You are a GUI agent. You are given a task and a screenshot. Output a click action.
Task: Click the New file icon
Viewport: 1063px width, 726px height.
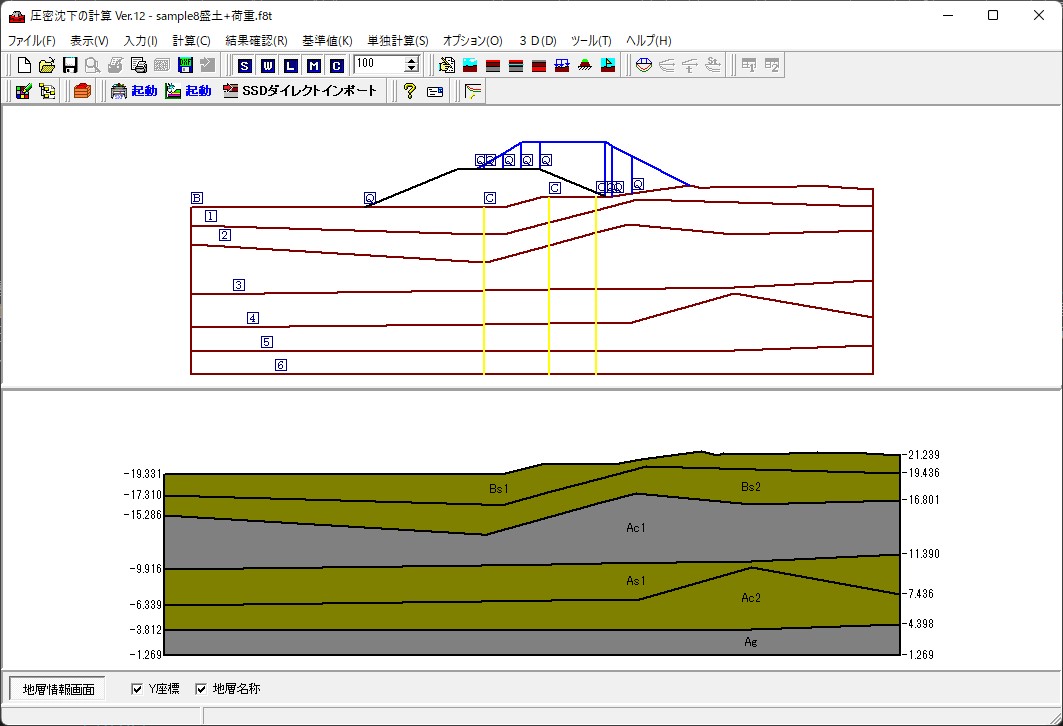[x=24, y=65]
